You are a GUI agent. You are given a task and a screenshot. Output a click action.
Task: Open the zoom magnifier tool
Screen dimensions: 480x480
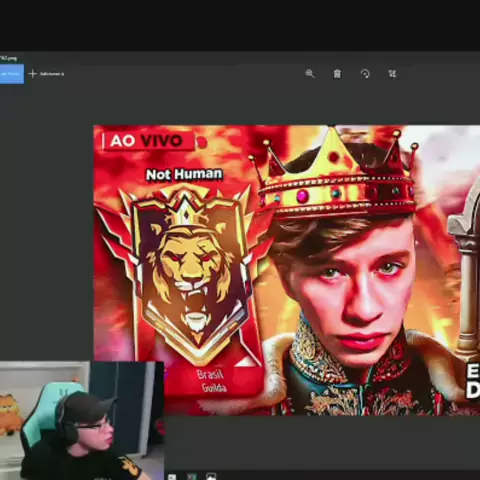pos(310,74)
